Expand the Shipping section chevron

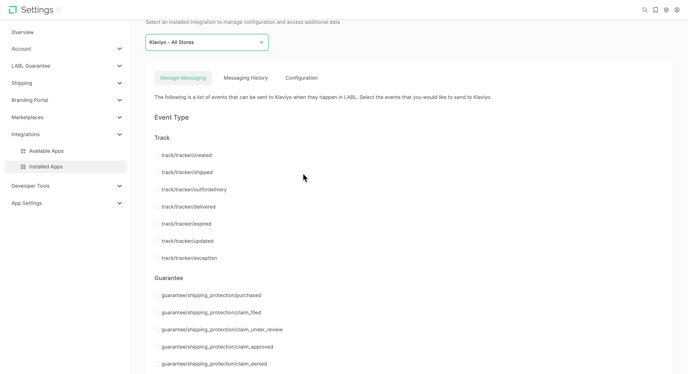(119, 83)
